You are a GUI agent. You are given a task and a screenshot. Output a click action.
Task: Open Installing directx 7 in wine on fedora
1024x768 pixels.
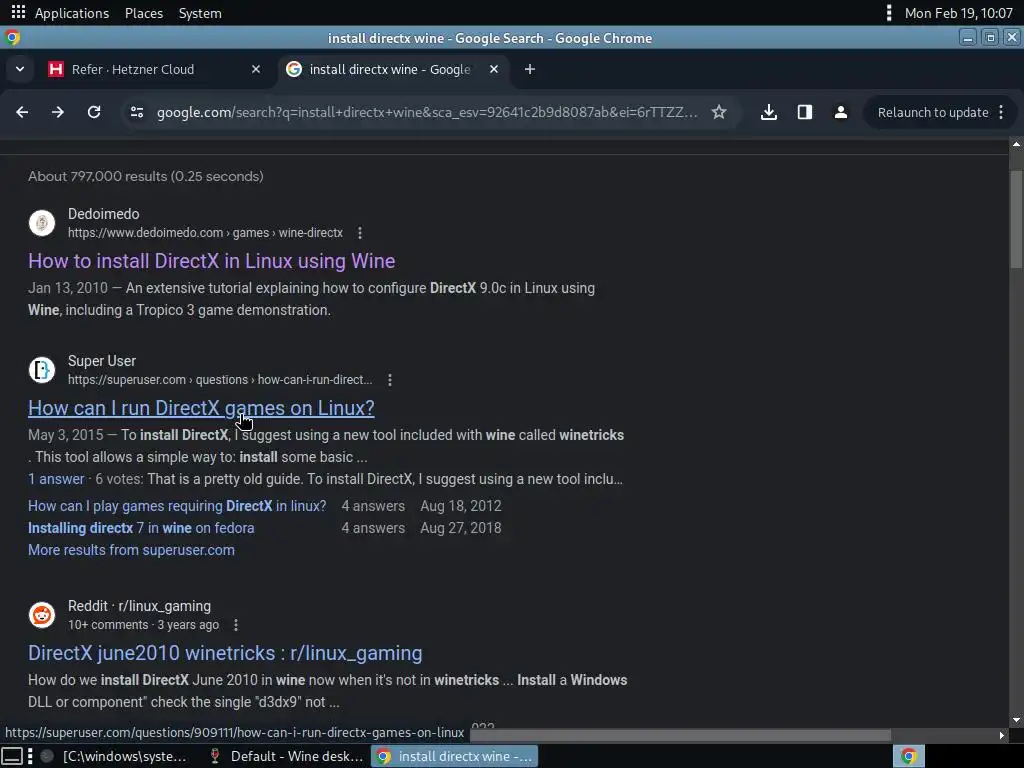tap(141, 528)
